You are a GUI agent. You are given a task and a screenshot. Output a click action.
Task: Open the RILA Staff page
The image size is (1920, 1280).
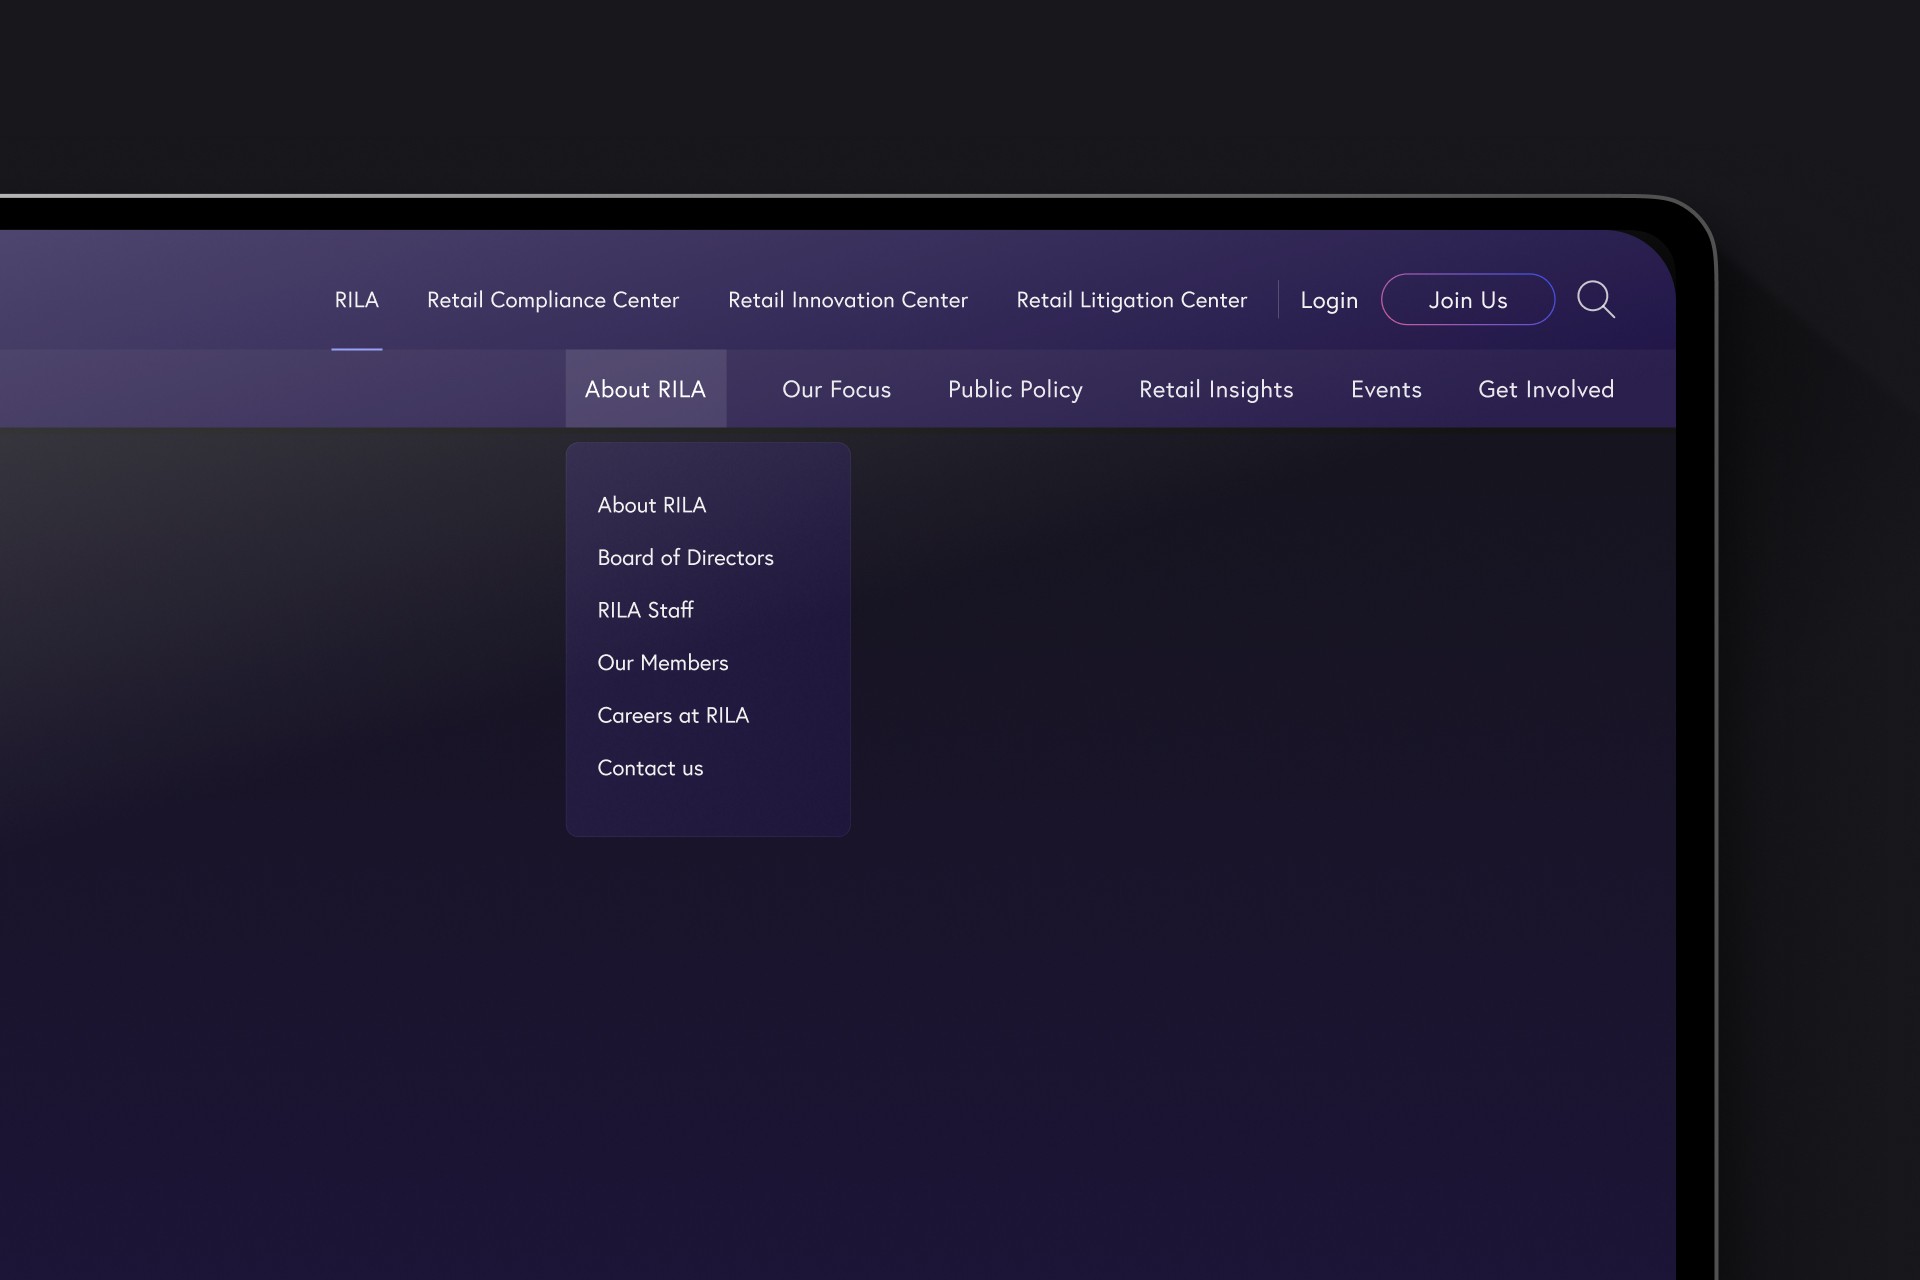click(x=645, y=610)
